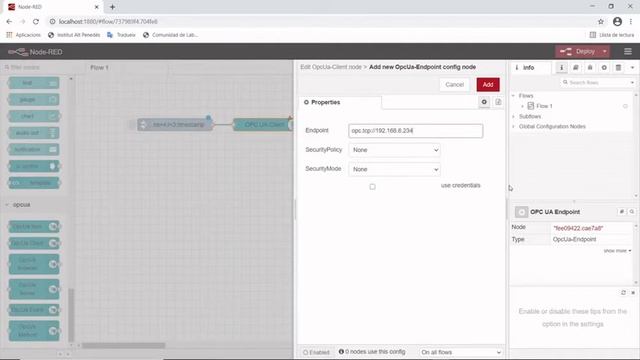The width and height of the screenshot is (640, 360).
Task: Open the Debug messages bug icon tab
Action: [590, 68]
